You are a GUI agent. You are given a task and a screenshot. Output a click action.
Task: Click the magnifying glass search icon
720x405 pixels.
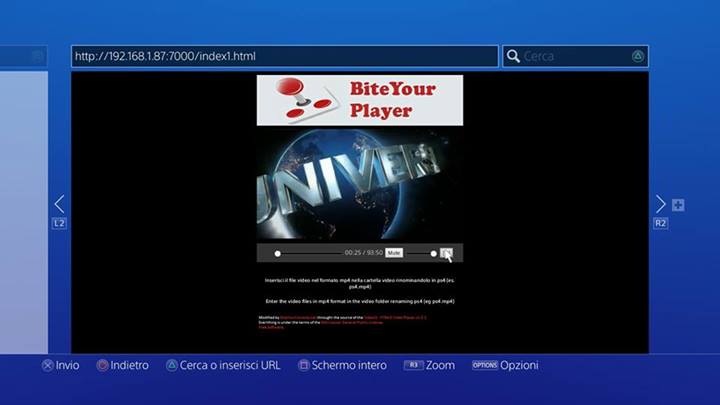pos(513,56)
